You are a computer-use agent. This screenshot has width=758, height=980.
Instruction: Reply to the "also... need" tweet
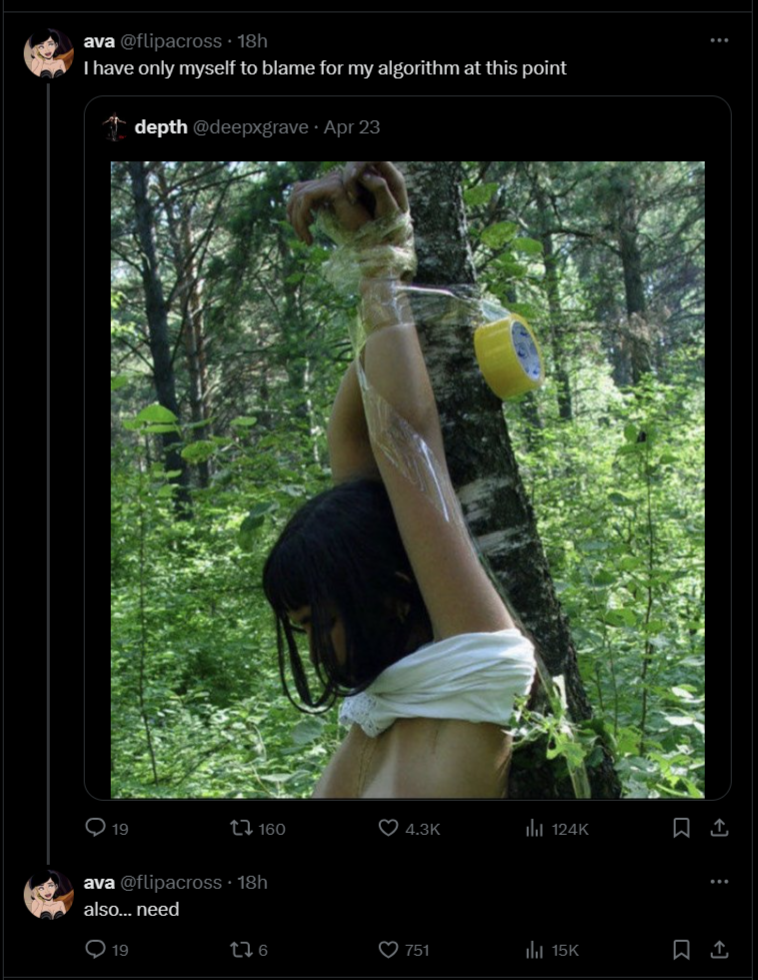click(95, 949)
